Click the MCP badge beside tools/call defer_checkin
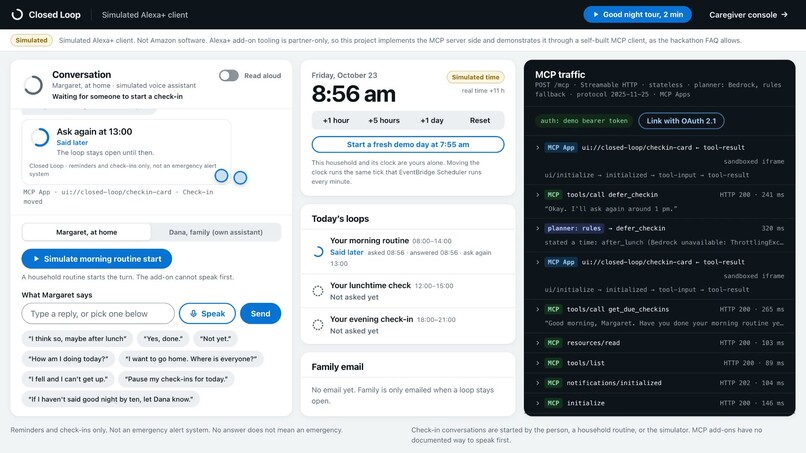Viewport: 806px width, 453px height. click(x=553, y=194)
